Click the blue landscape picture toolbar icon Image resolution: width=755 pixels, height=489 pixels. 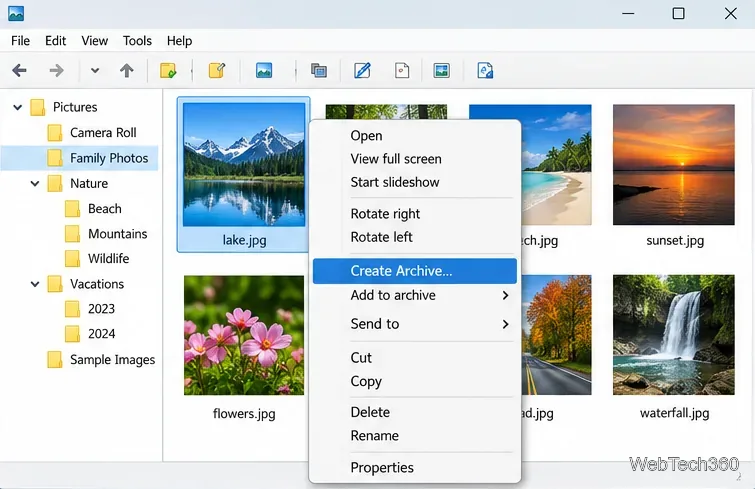tap(264, 70)
